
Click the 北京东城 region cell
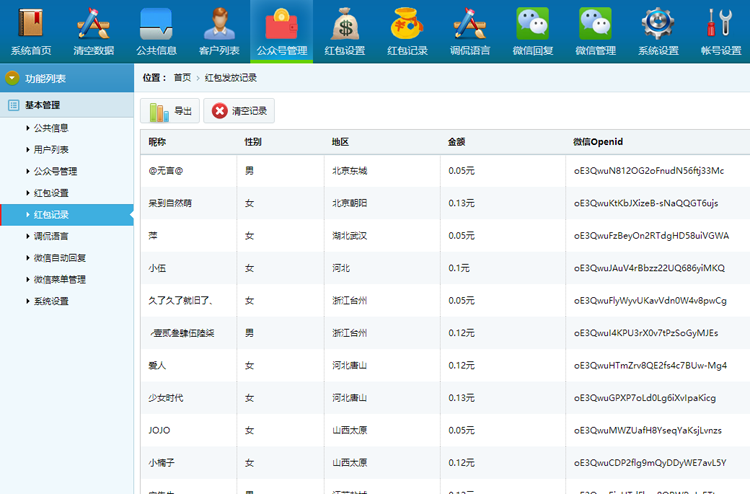pyautogui.click(x=350, y=171)
